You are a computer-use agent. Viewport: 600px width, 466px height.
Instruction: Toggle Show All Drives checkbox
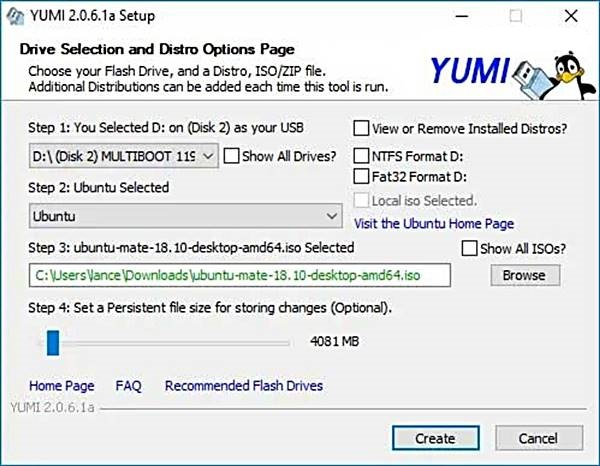(x=232, y=156)
